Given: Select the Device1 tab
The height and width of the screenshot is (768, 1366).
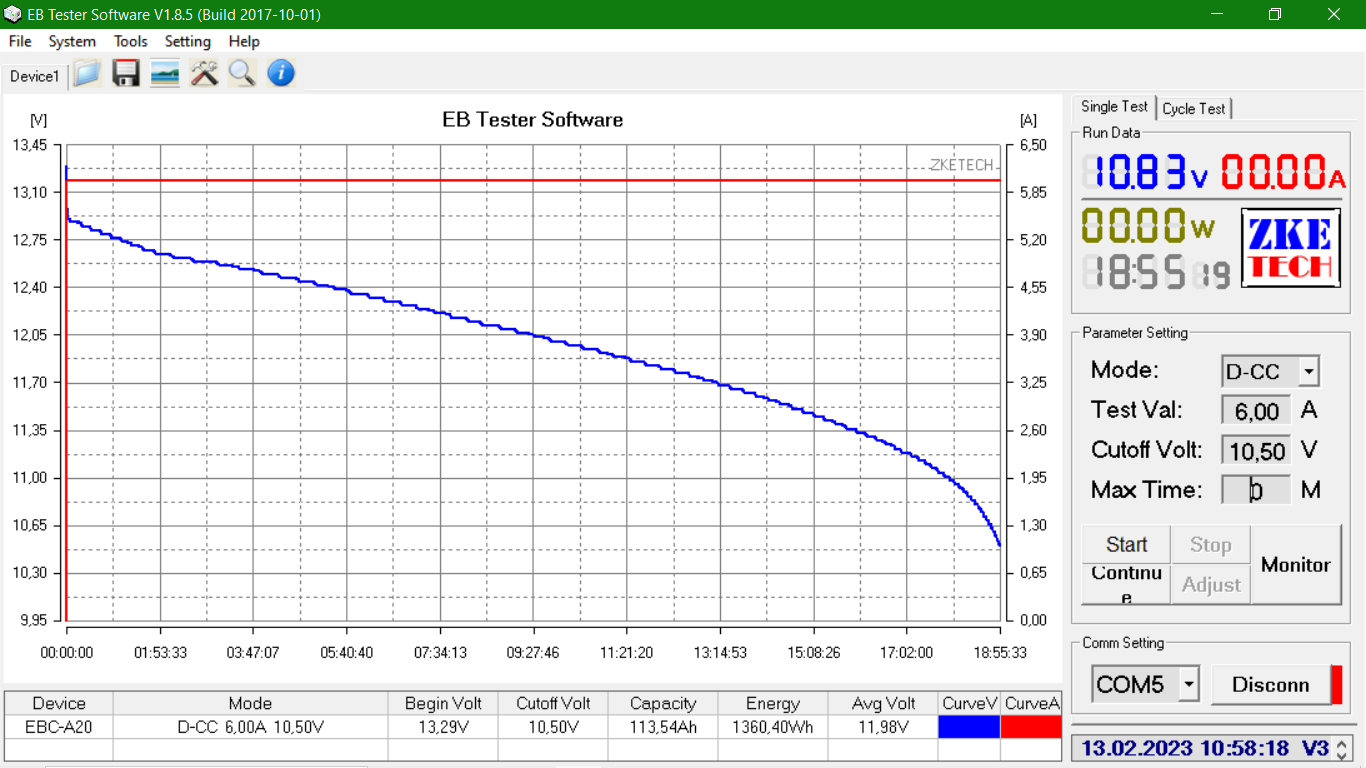Looking at the screenshot, I should [x=35, y=76].
